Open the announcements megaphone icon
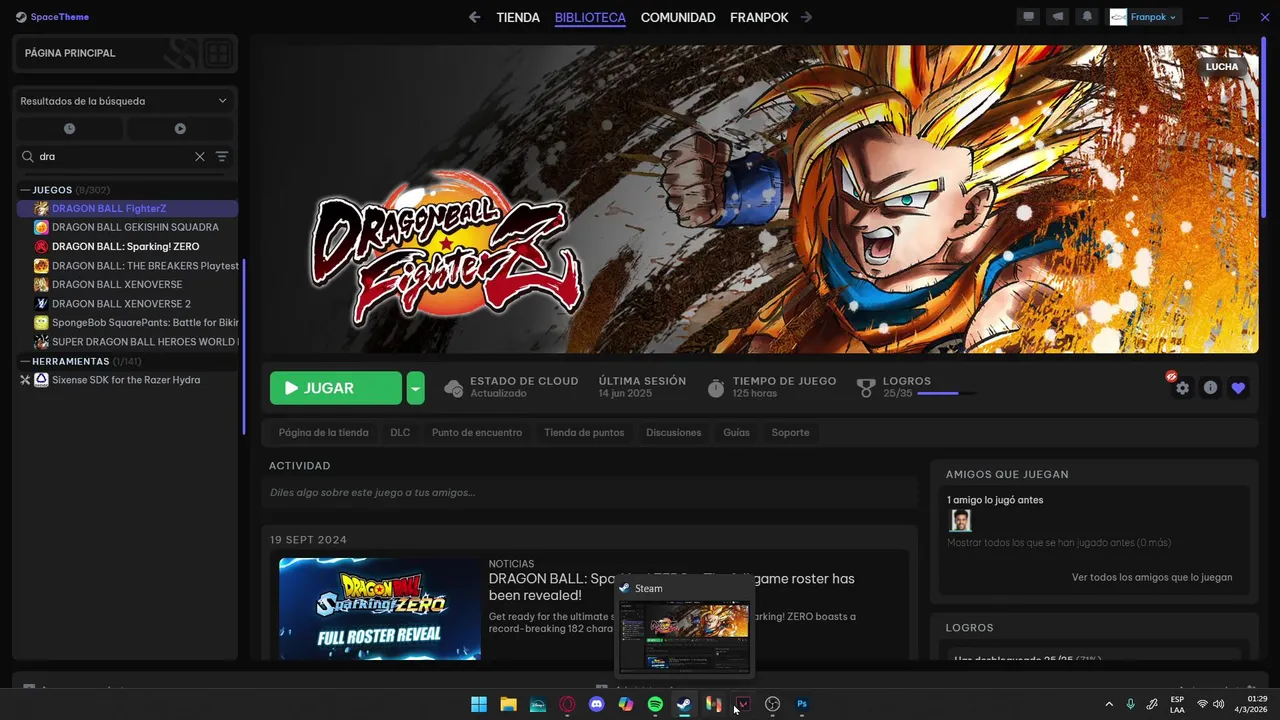Image resolution: width=1280 pixels, height=720 pixels. (1057, 17)
